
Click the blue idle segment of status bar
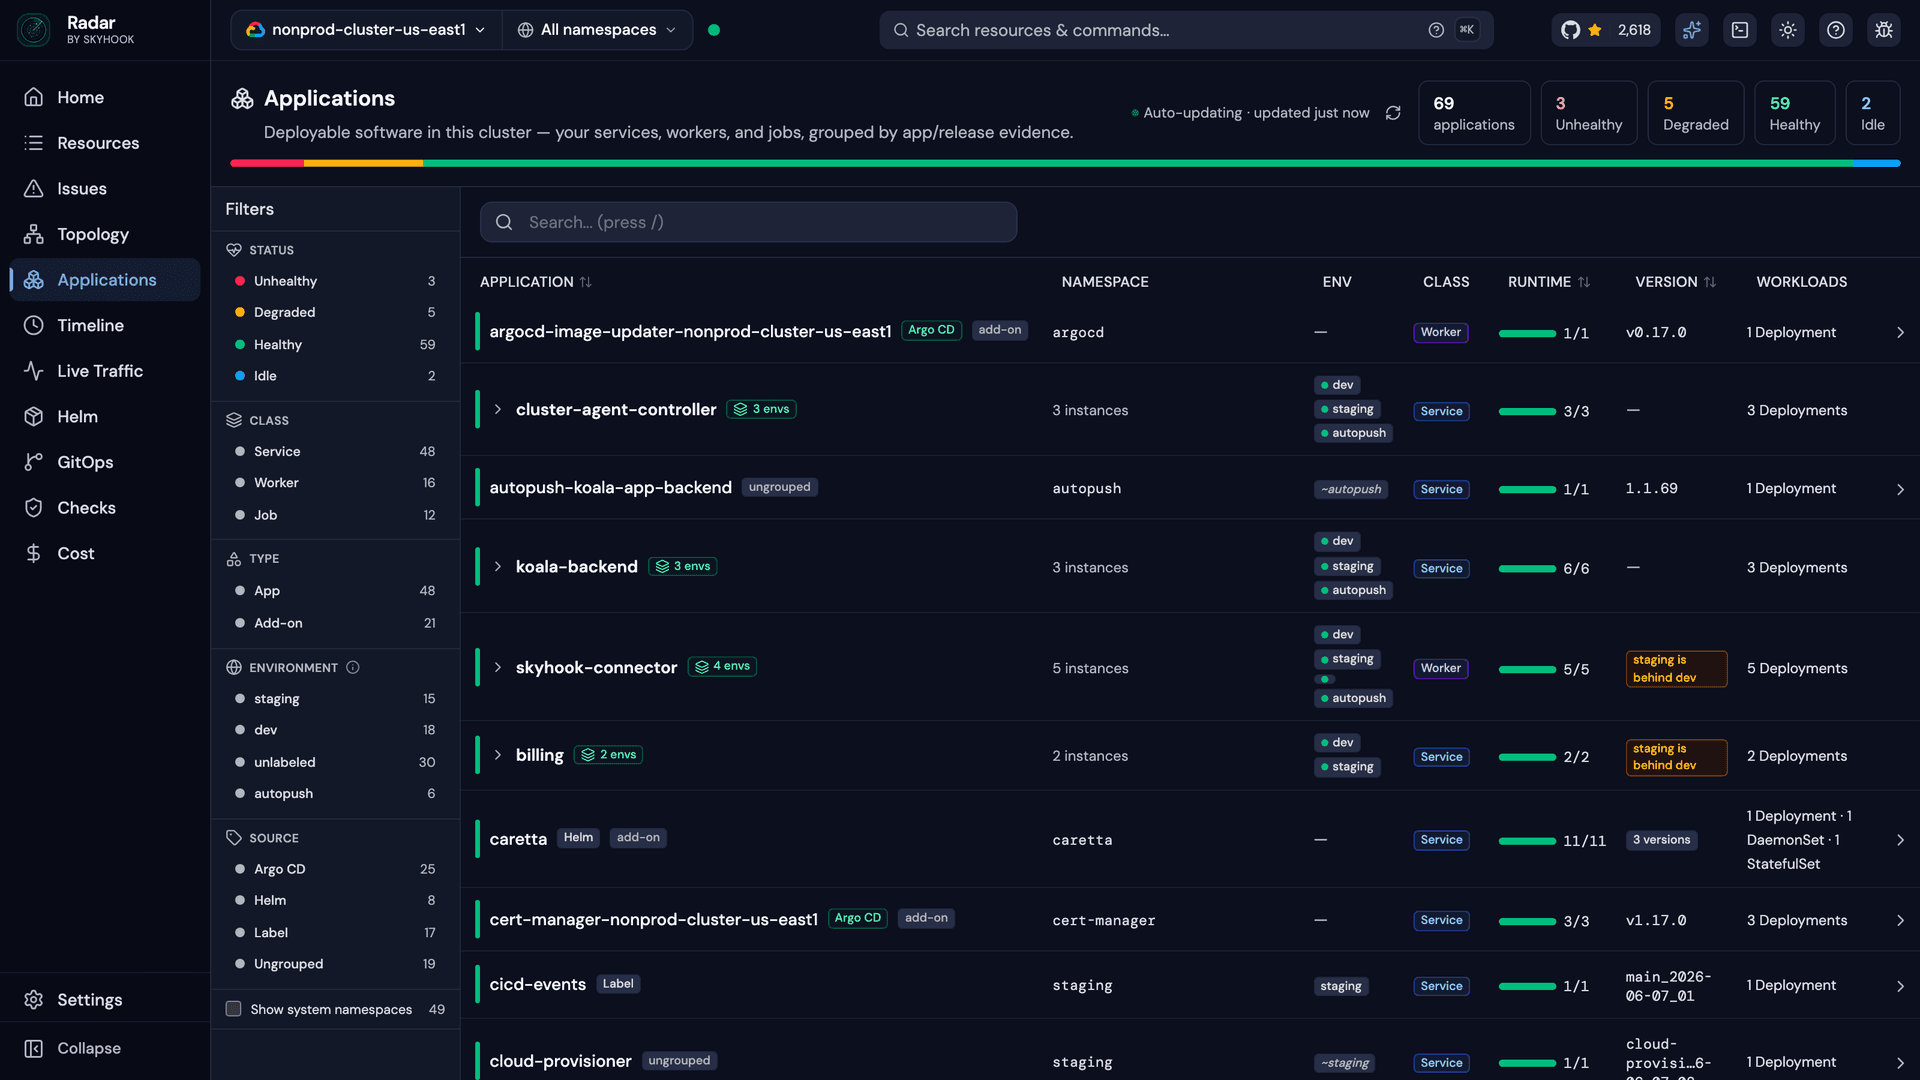tap(1877, 163)
